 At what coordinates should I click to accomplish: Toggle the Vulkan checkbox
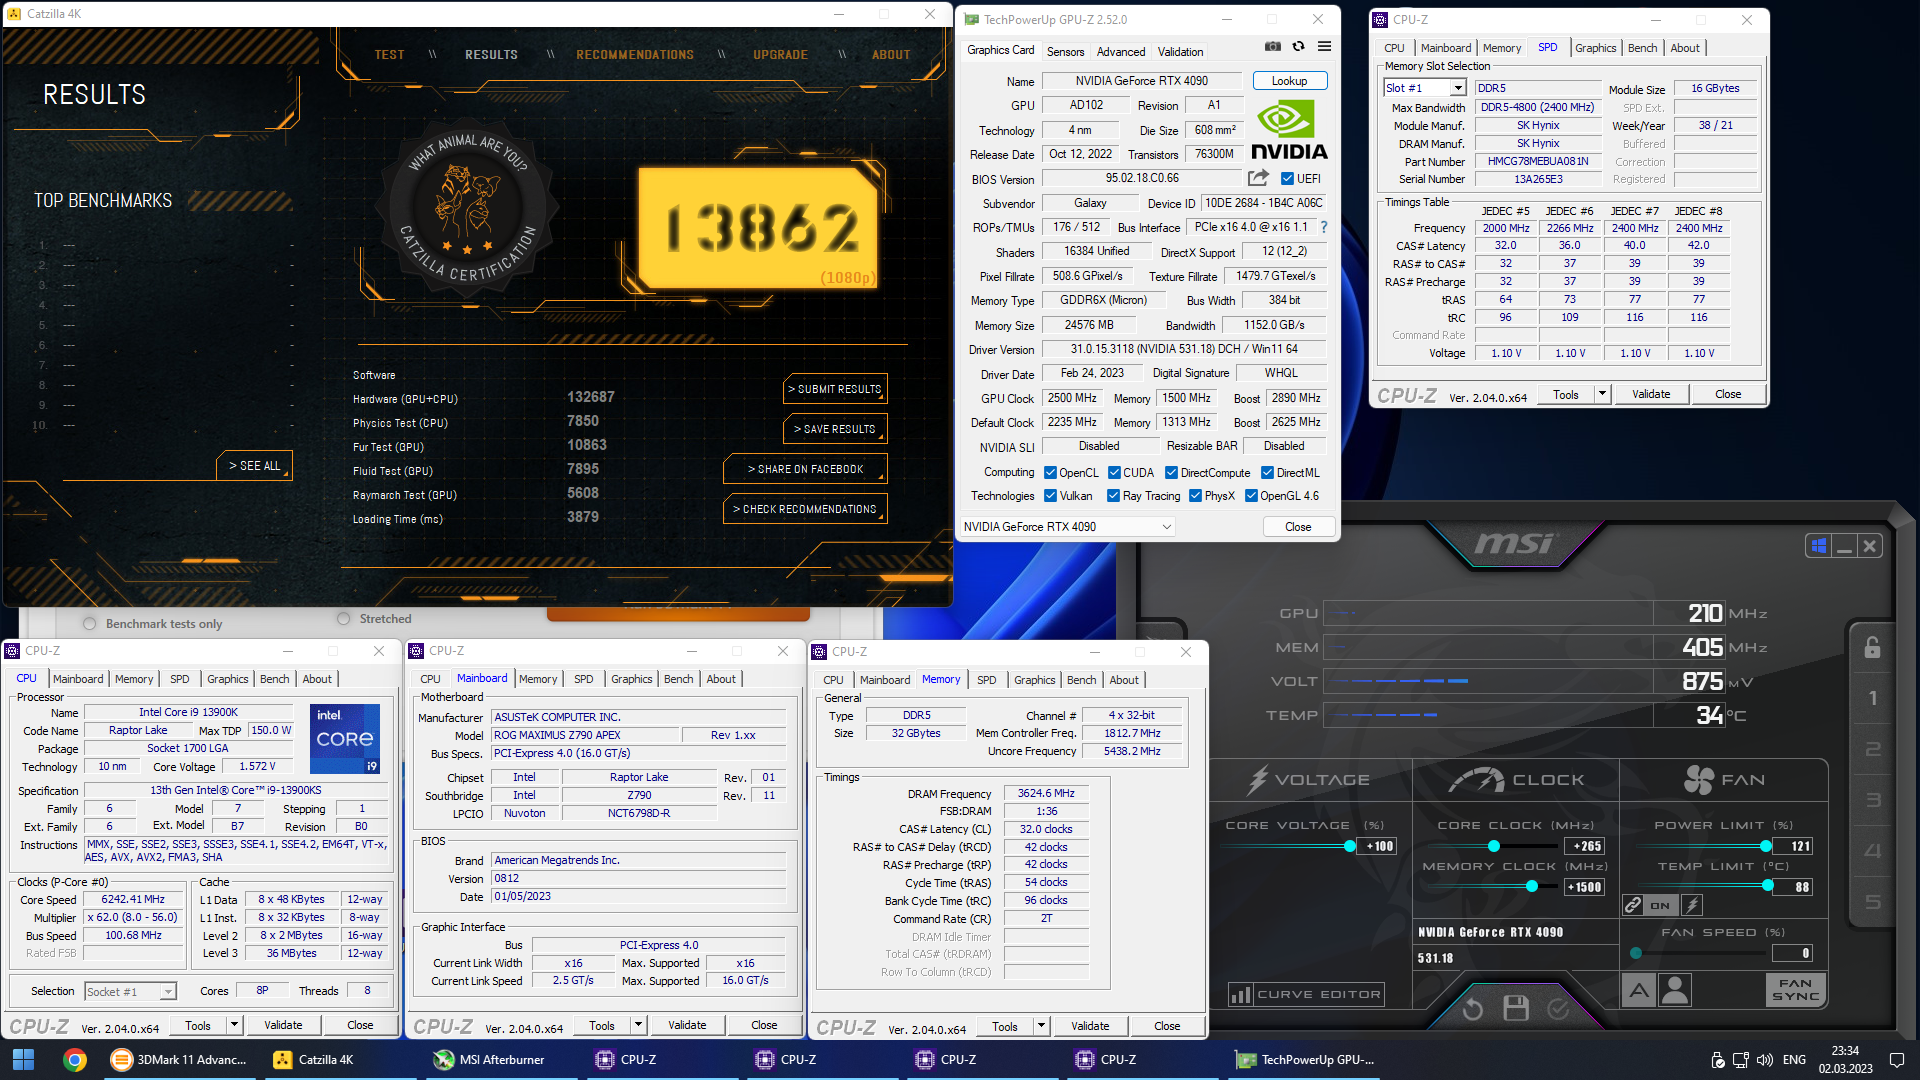[1050, 496]
